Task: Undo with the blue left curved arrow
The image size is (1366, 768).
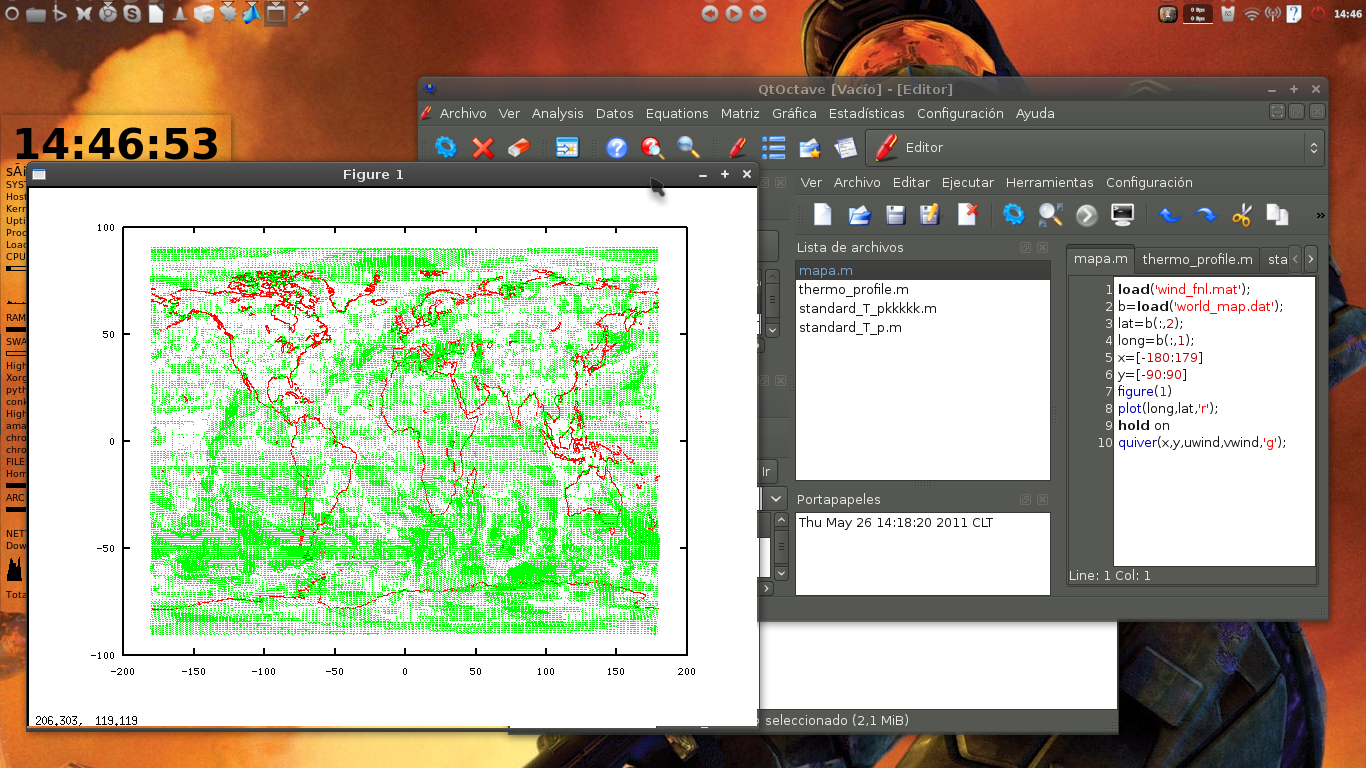Action: [x=1170, y=214]
